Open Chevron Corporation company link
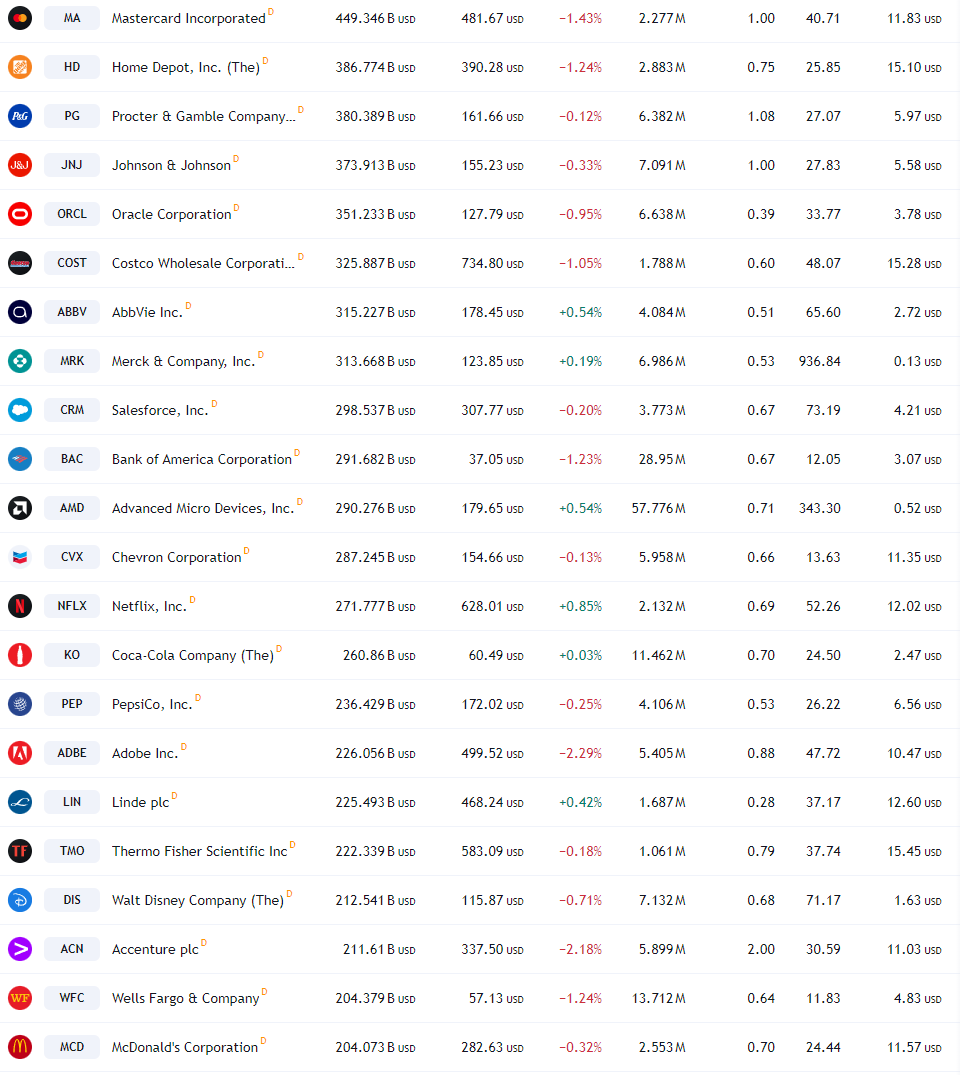Viewport: 960px width, 1075px height. [x=177, y=557]
